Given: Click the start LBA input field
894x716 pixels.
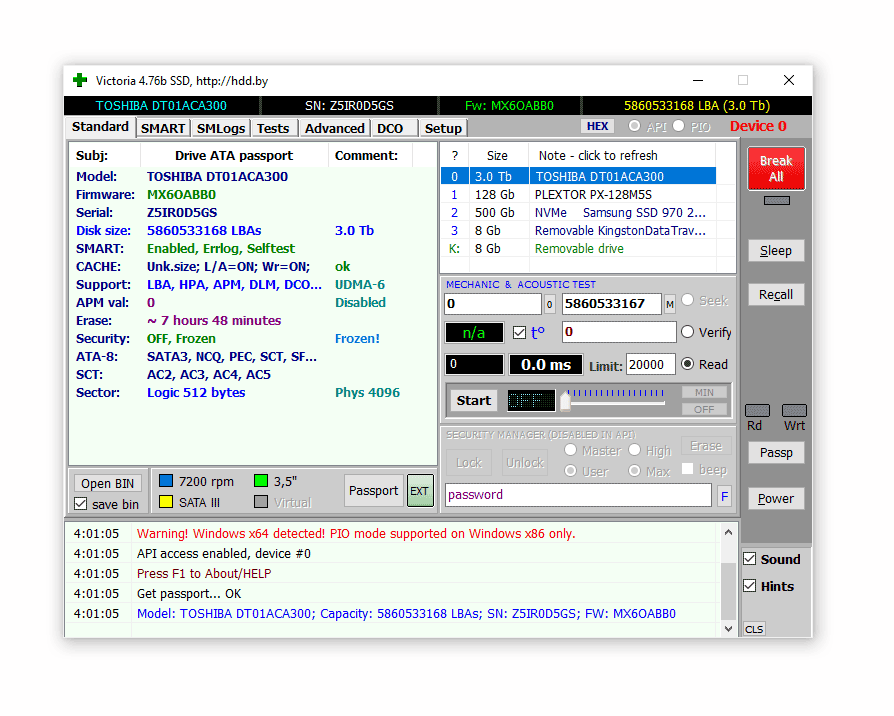Looking at the screenshot, I should [x=493, y=304].
